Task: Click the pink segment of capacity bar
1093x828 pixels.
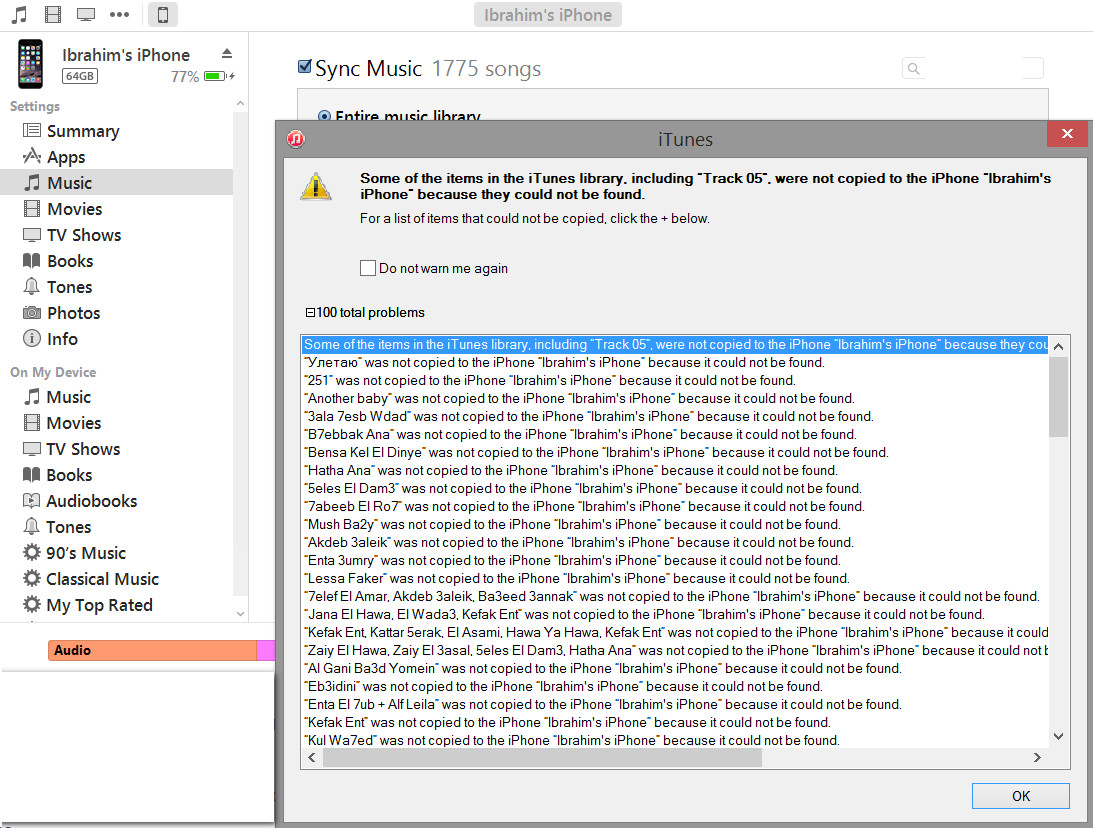Action: 266,650
